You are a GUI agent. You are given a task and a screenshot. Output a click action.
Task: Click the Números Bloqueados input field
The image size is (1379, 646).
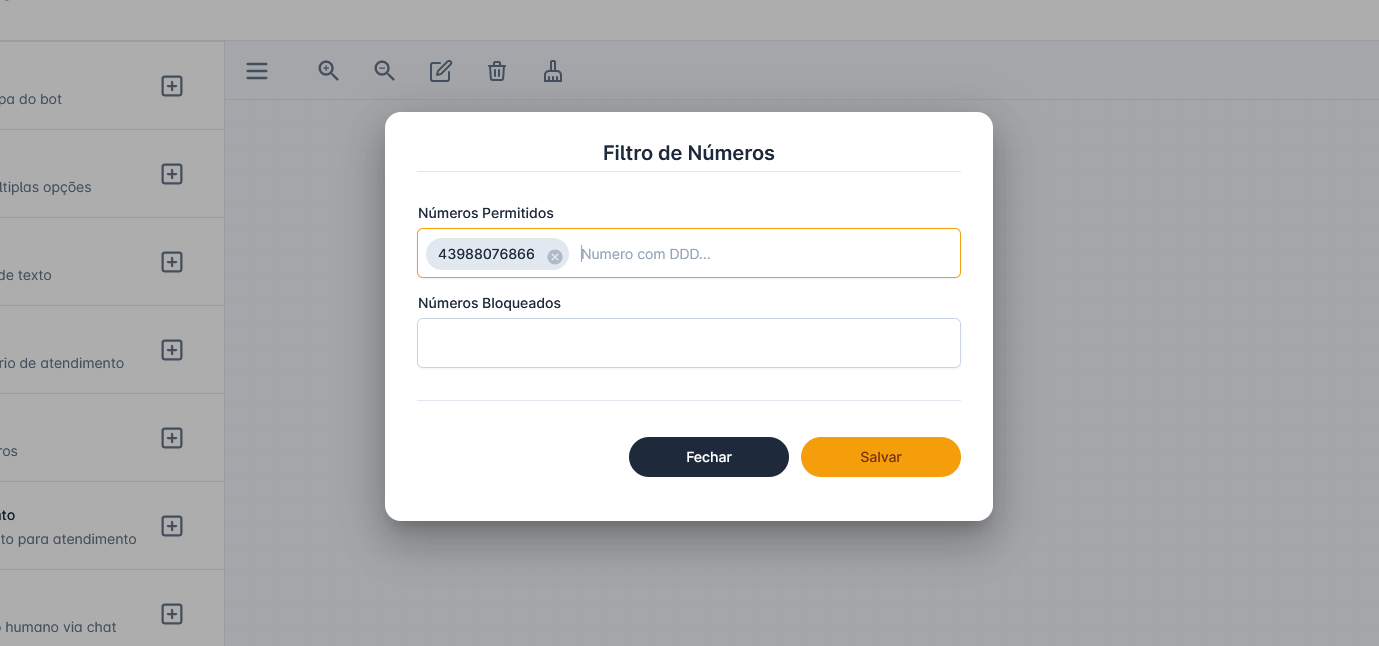coord(688,343)
